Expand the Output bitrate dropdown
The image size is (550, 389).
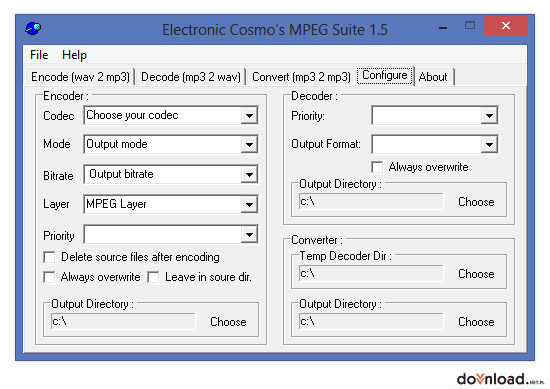click(x=249, y=174)
